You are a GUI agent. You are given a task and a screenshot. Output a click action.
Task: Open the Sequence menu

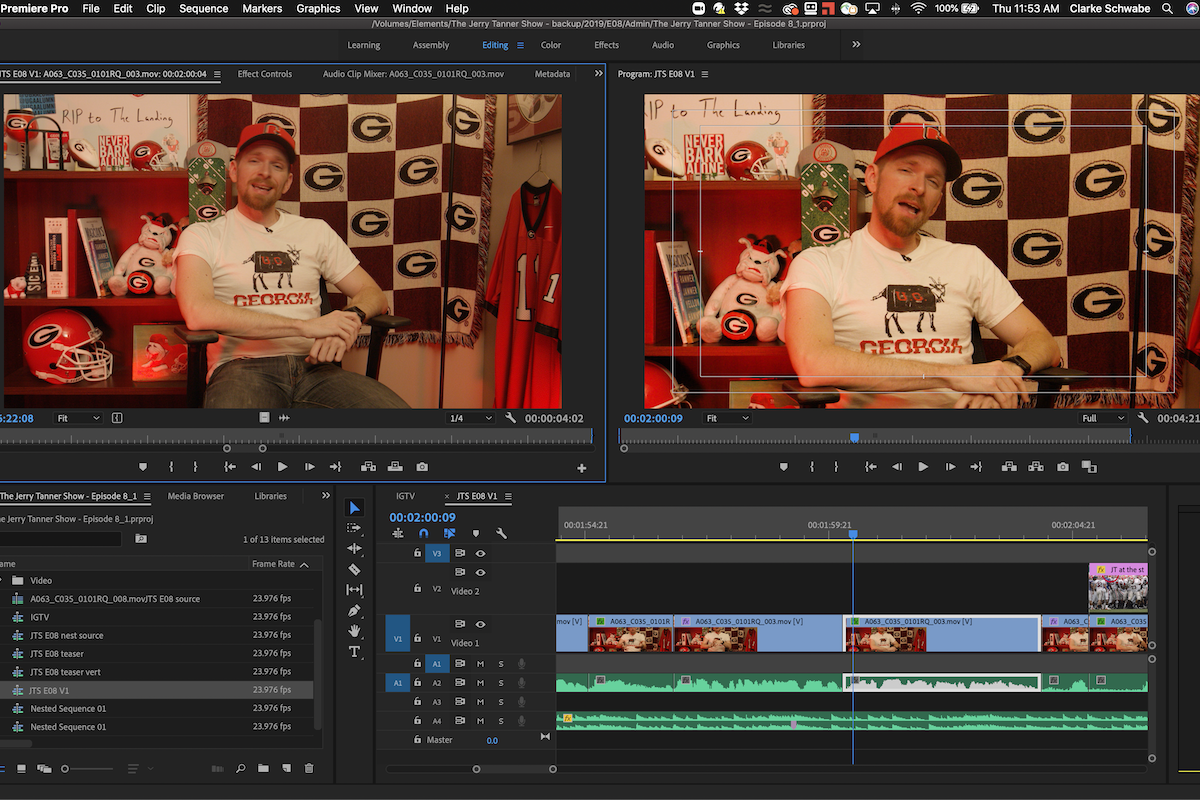(x=203, y=8)
